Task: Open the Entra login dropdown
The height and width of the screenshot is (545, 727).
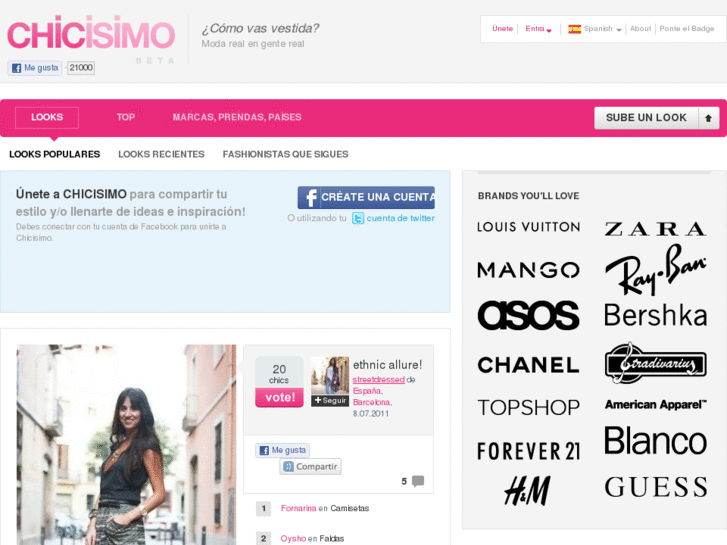Action: pyautogui.click(x=538, y=29)
